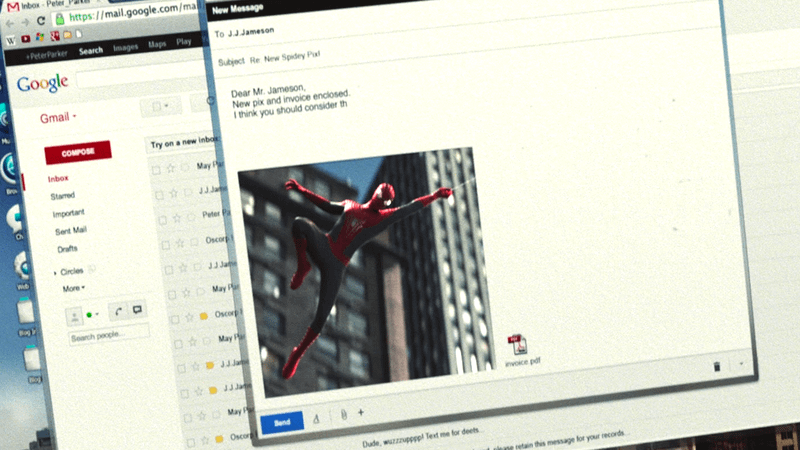This screenshot has width=800, height=450.
Task: Expand the More labels dropdown
Action: (x=73, y=289)
